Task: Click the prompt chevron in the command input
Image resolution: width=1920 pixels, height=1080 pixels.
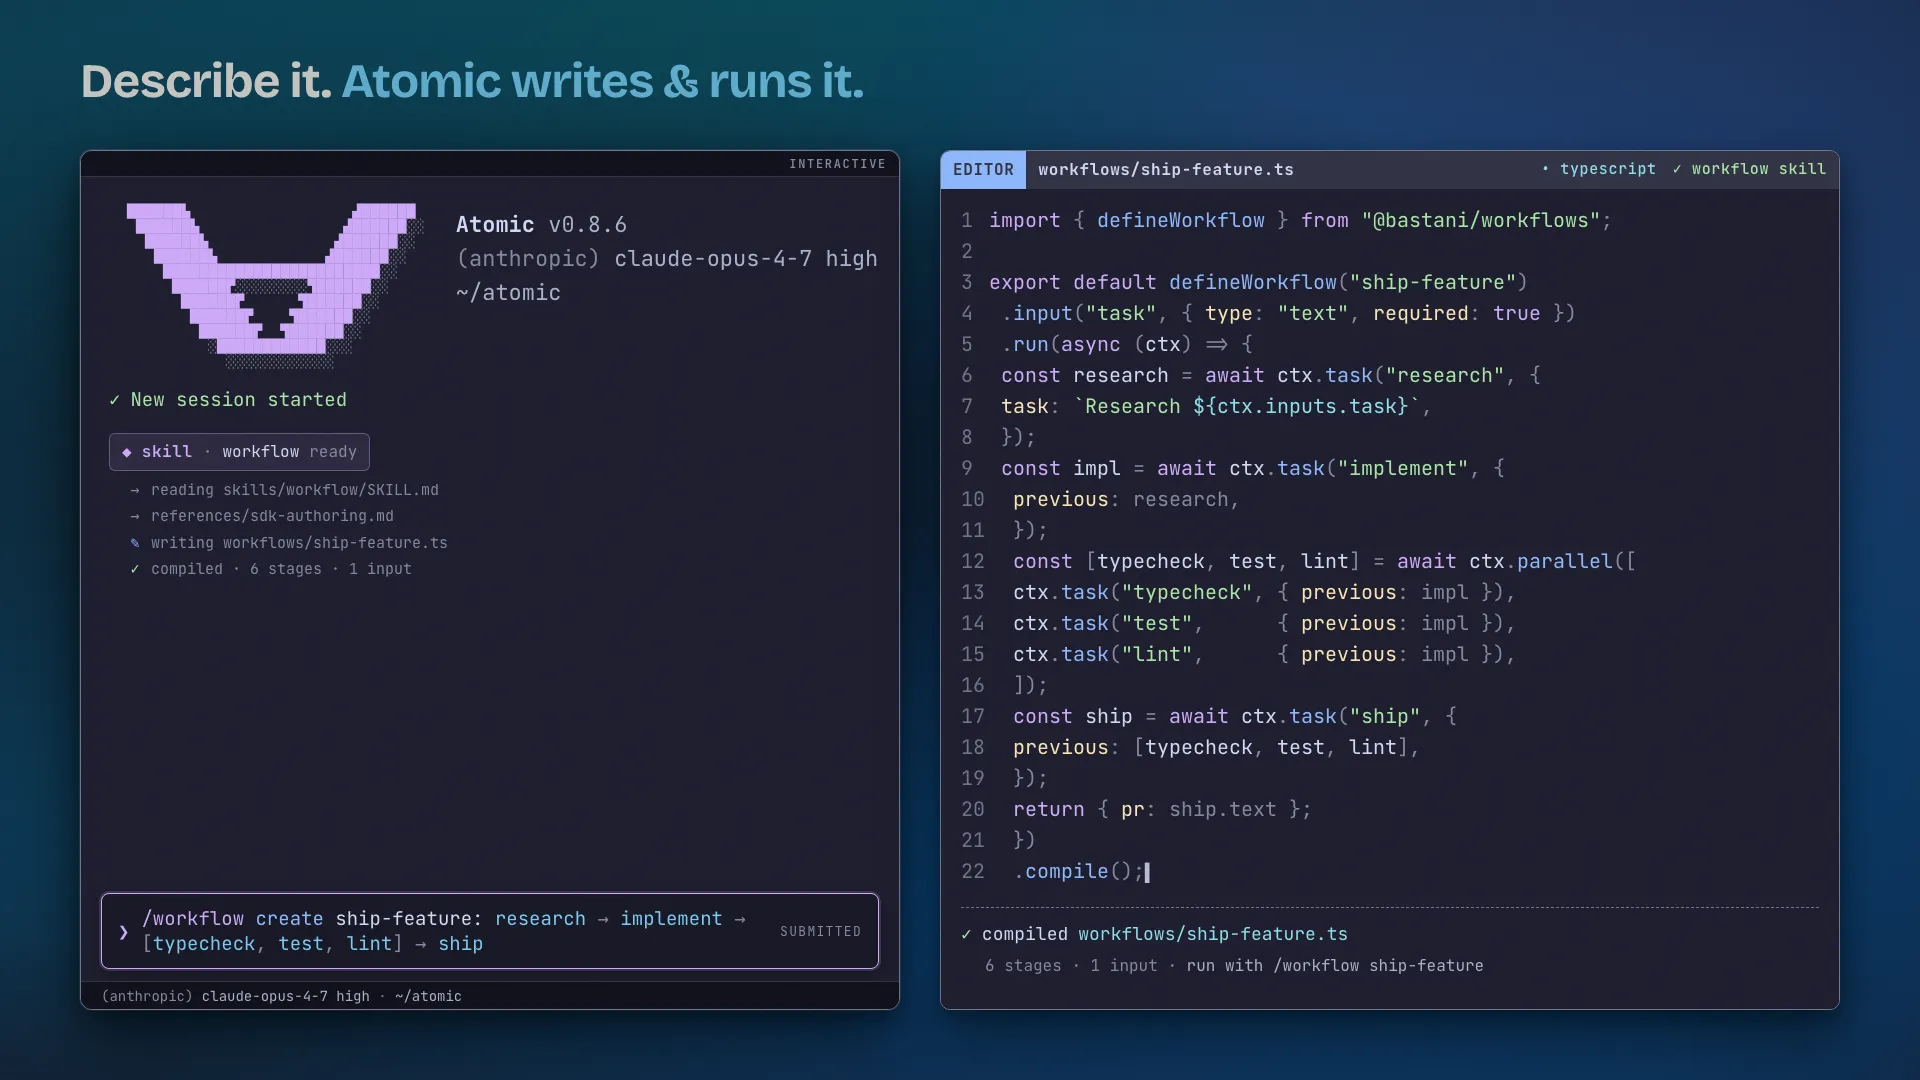Action: coord(123,932)
